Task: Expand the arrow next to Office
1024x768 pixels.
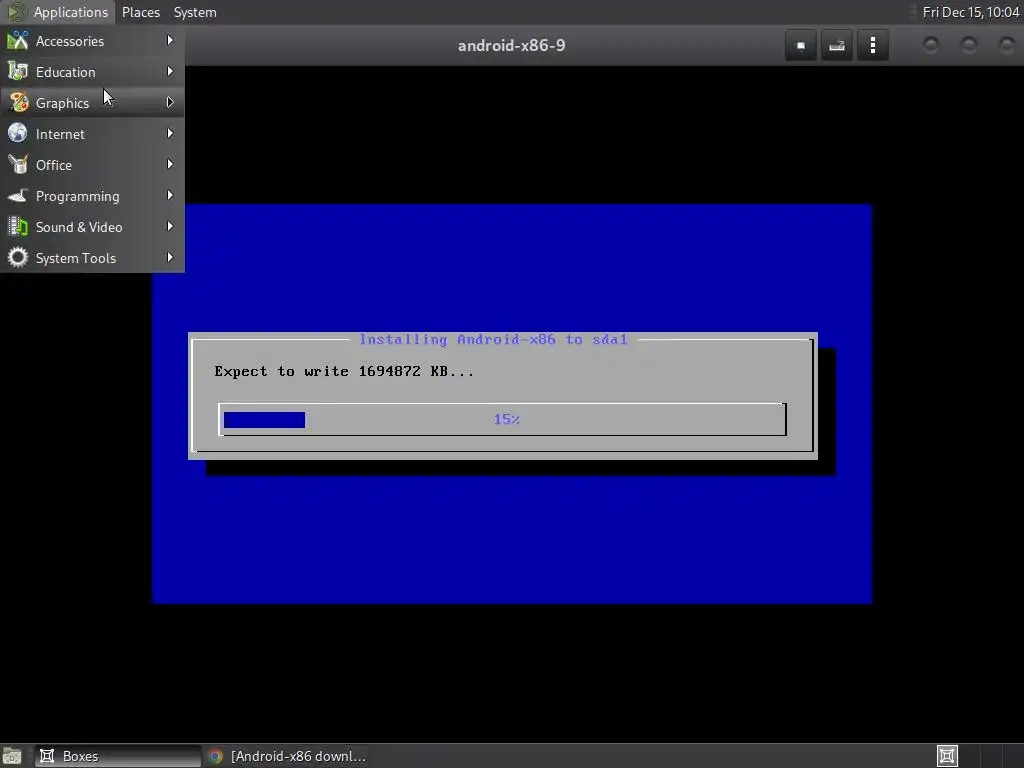Action: point(170,164)
